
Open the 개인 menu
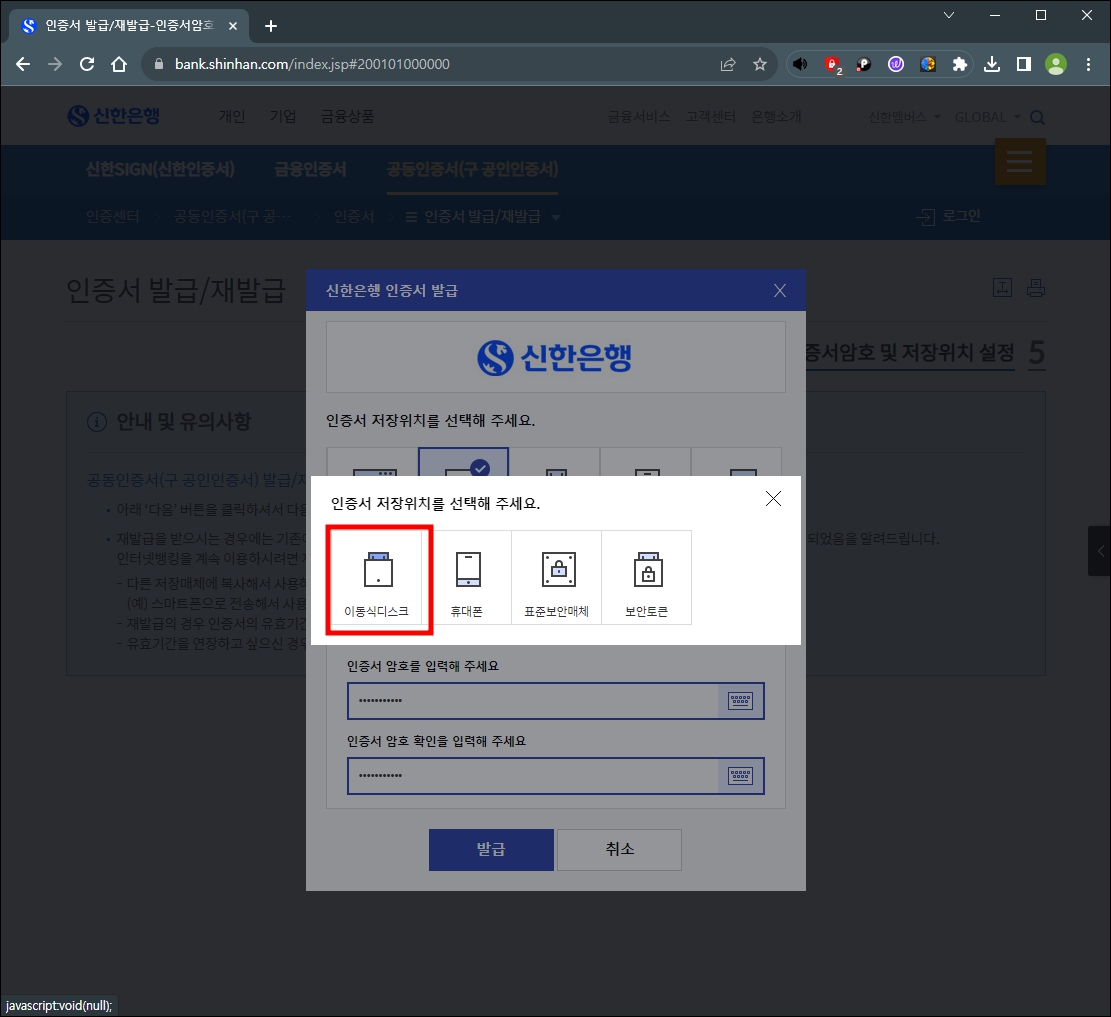(x=232, y=116)
